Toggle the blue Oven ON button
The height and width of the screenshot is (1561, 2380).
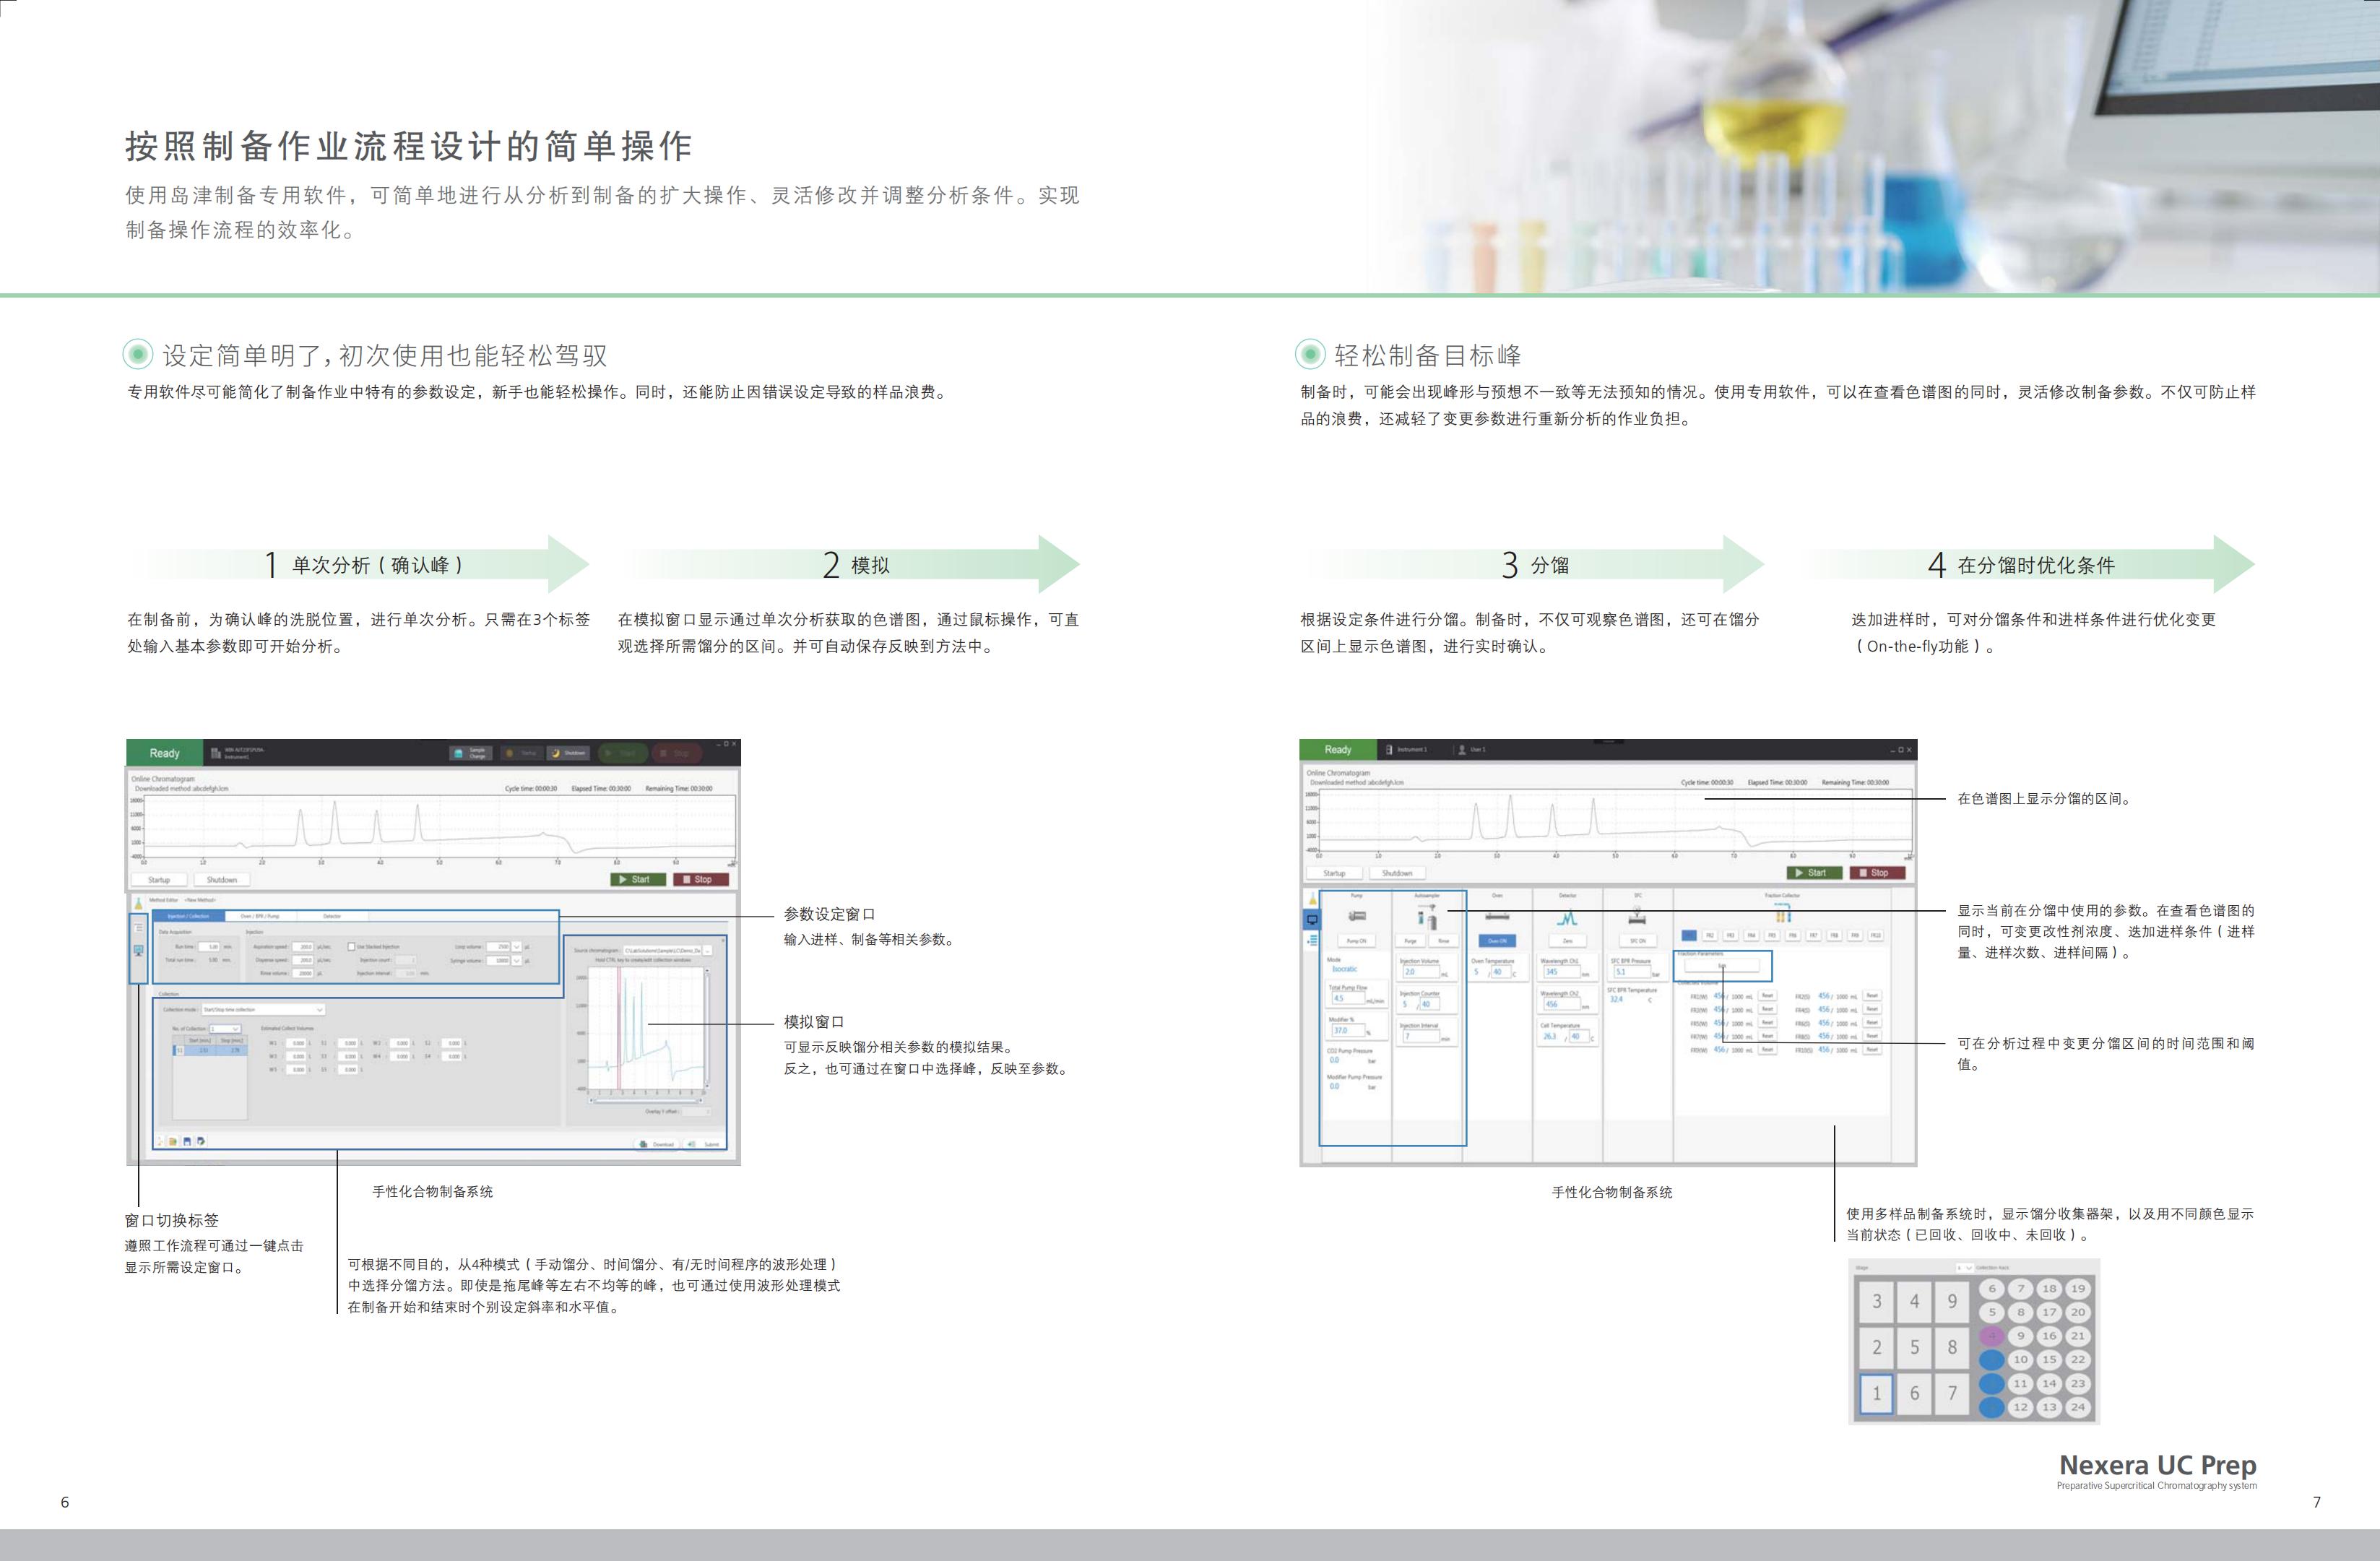coord(1497,941)
